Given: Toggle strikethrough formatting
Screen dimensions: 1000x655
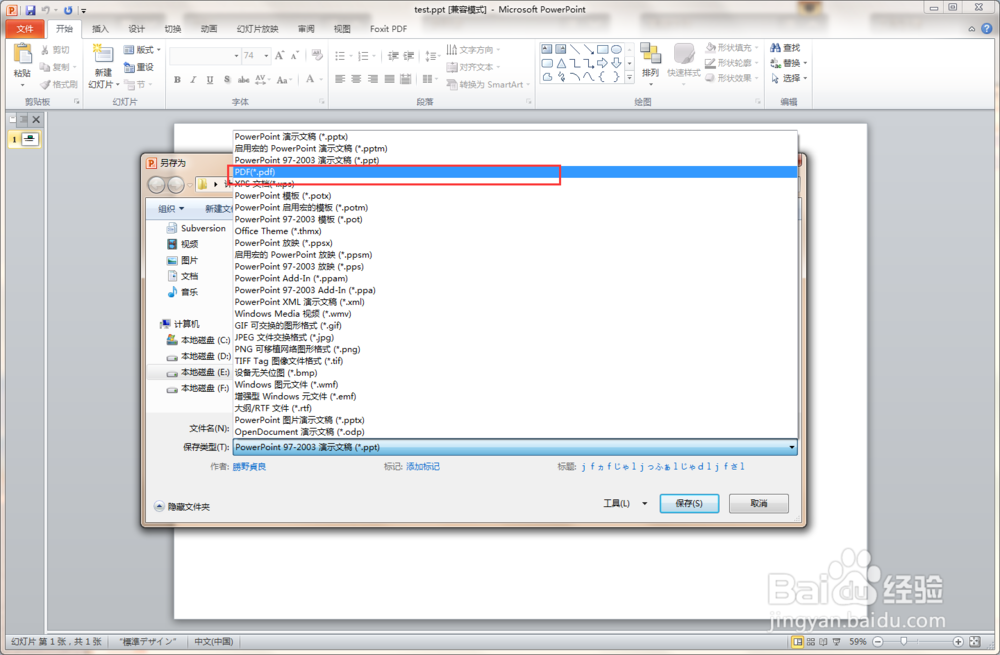Looking at the screenshot, I should point(243,80).
